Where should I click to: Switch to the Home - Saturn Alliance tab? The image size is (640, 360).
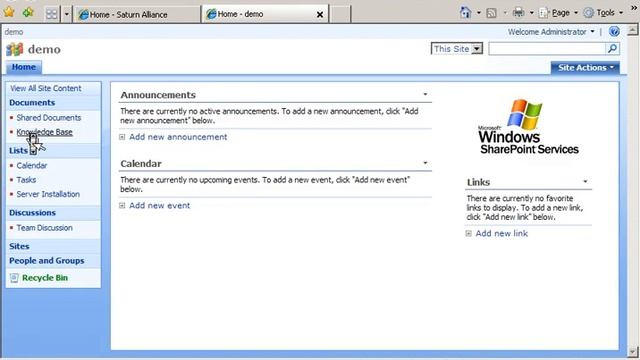[137, 15]
